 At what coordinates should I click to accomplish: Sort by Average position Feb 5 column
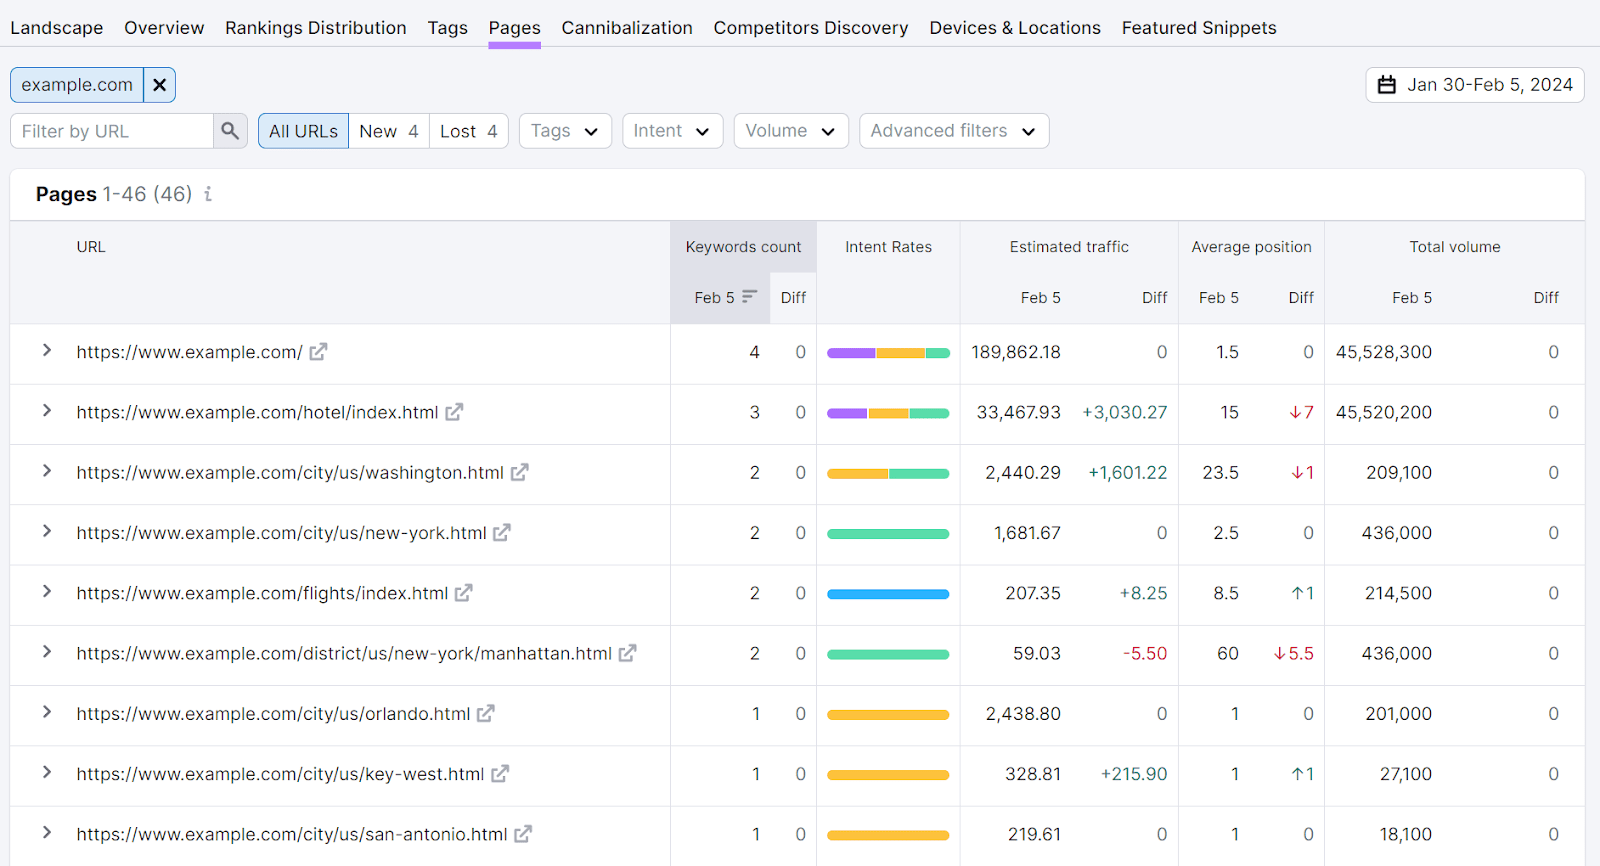(x=1218, y=297)
